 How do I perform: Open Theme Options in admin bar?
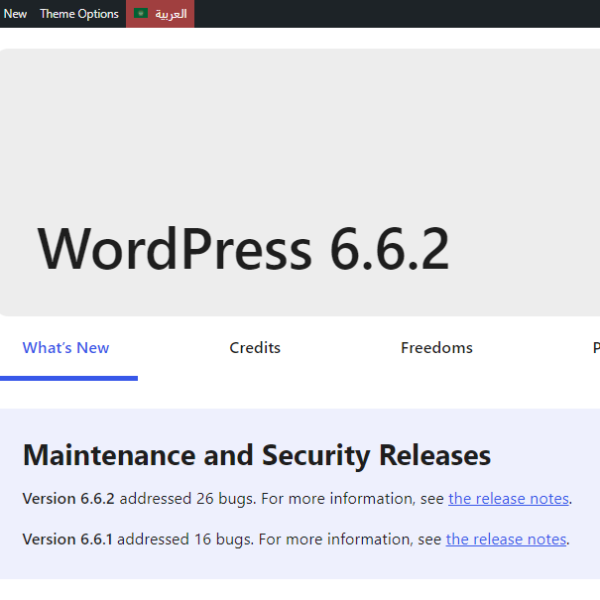click(79, 14)
